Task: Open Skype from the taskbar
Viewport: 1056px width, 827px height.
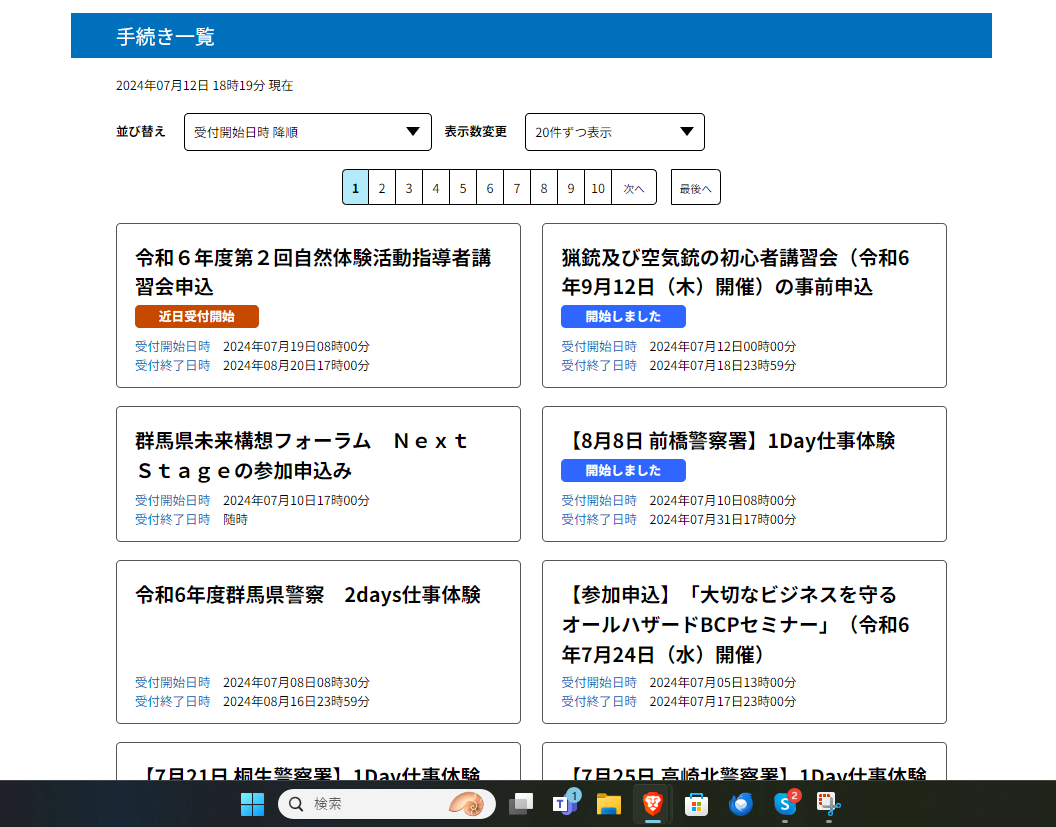Action: (x=785, y=804)
